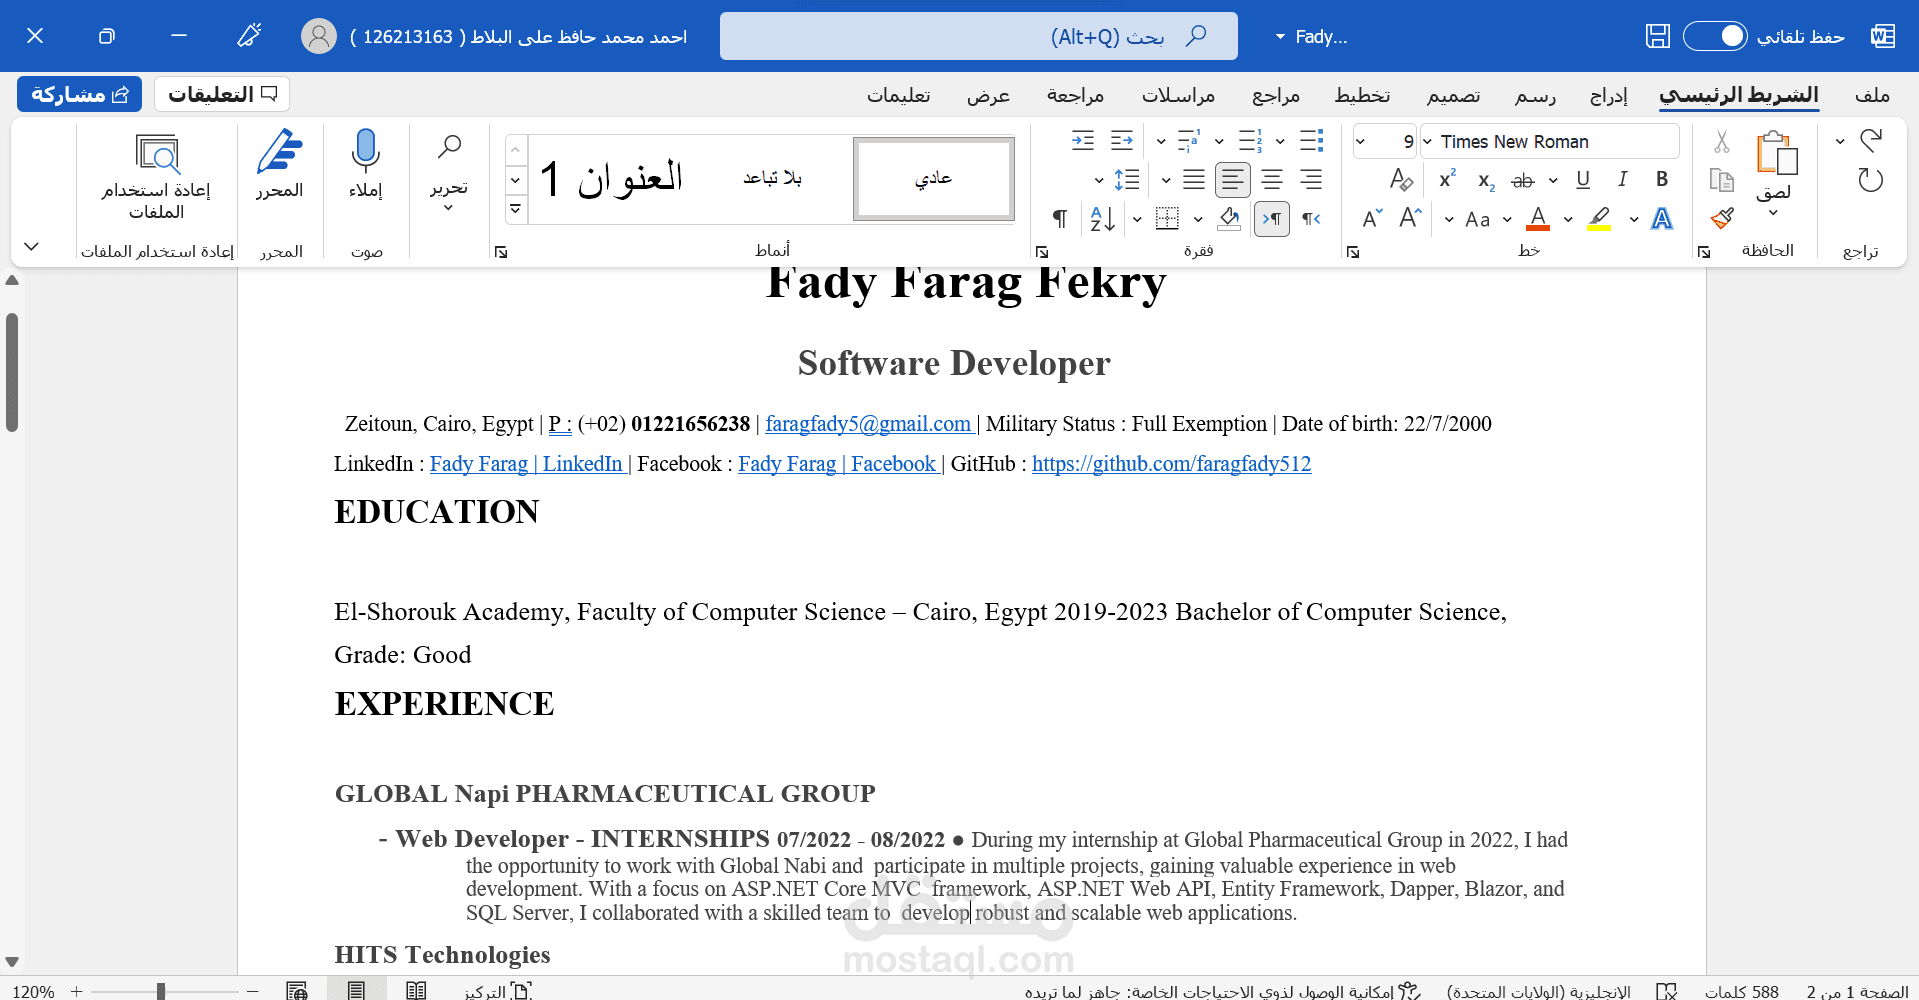The height and width of the screenshot is (1000, 1919).
Task: Apply multilevel list
Action: (1189, 140)
